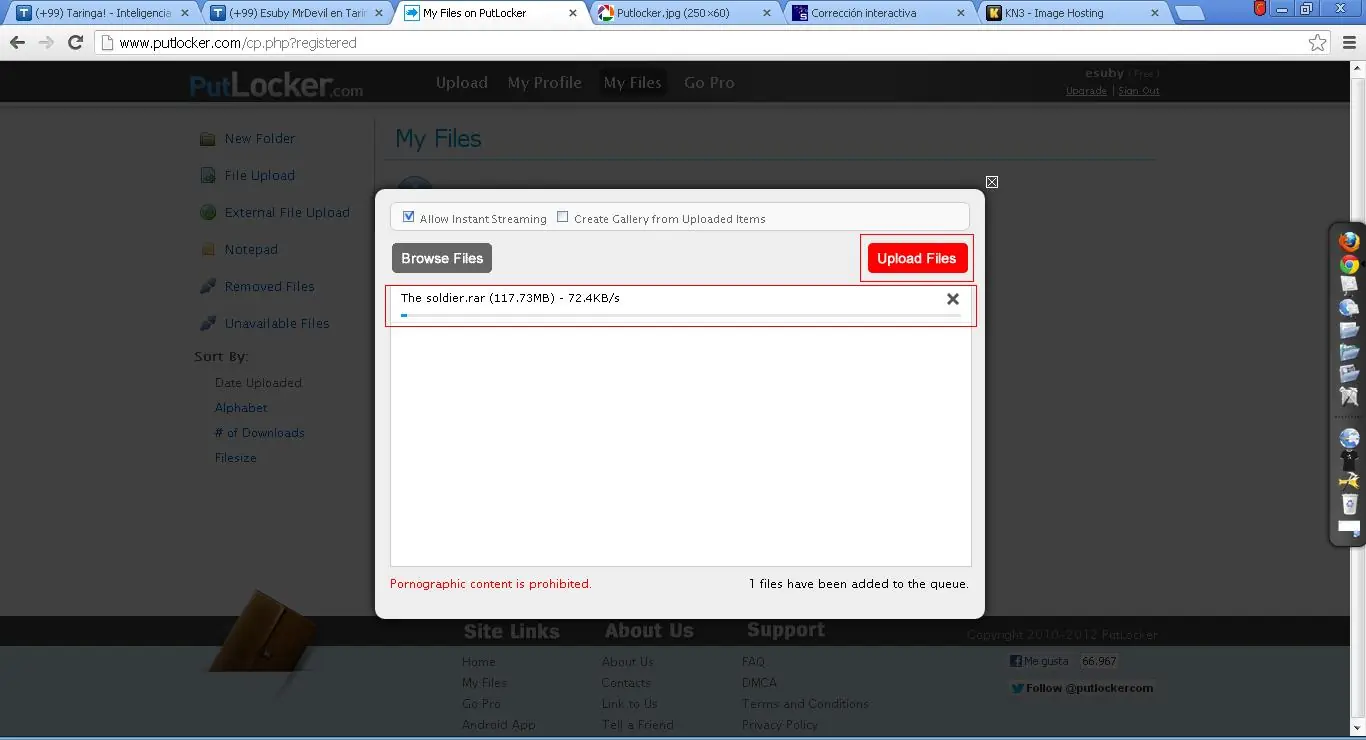Open the FAQ footer link
The image size is (1366, 740).
(x=753, y=662)
